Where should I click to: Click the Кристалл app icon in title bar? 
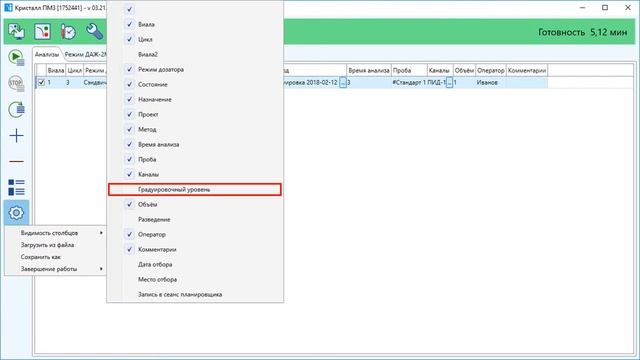point(8,8)
